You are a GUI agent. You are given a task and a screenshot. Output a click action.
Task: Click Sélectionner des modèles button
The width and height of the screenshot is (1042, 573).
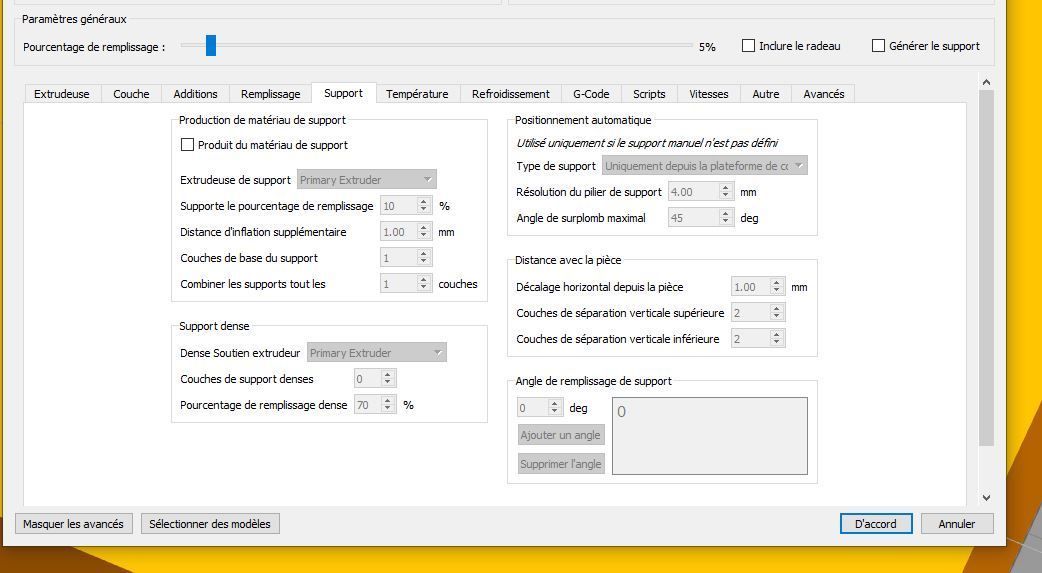(210, 524)
